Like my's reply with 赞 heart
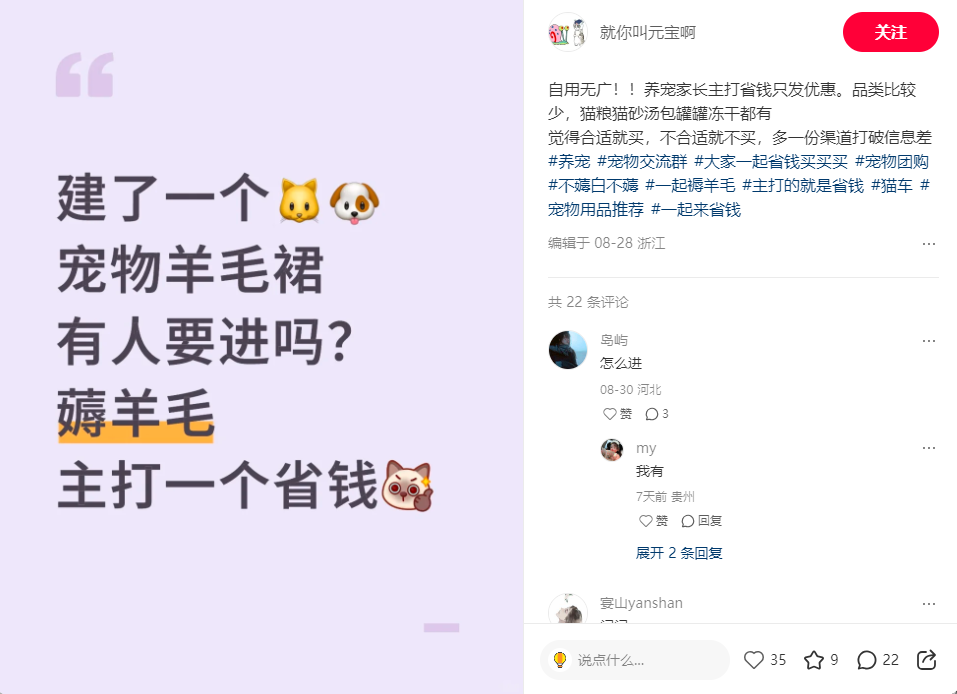Image resolution: width=957 pixels, height=694 pixels. click(x=653, y=521)
